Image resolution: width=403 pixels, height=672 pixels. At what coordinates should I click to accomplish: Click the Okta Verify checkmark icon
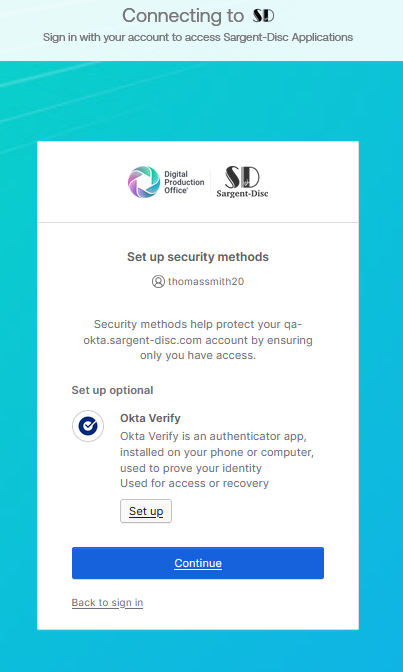coord(88,426)
